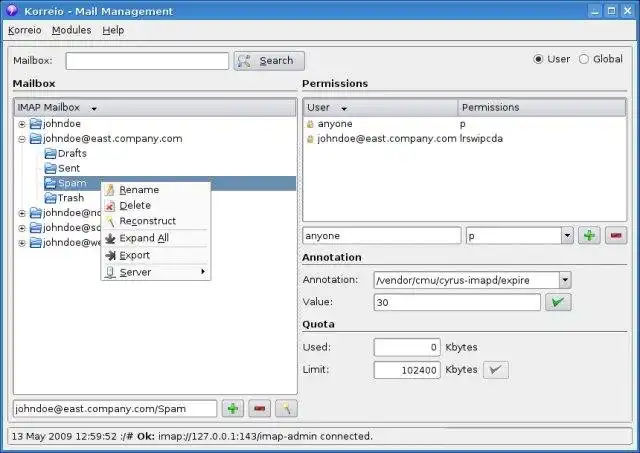This screenshot has width=640, height=453.
Task: Expand the johndoe@we... mailbox node
Action: 22,243
